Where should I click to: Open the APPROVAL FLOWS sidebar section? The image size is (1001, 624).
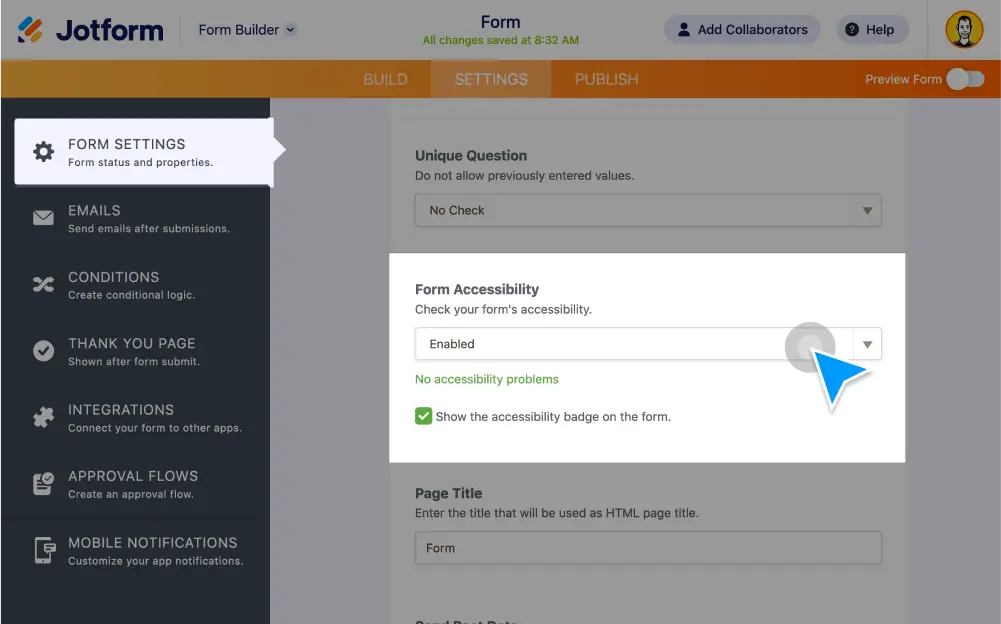pyautogui.click(x=135, y=484)
